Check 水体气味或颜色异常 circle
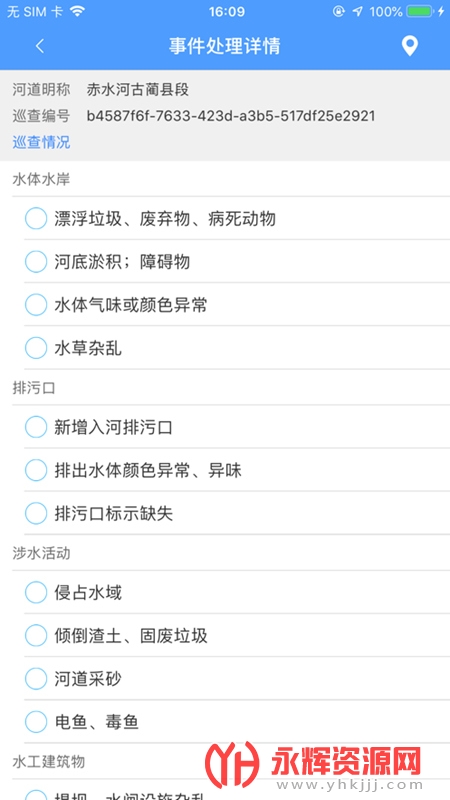The width and height of the screenshot is (450, 800). 36,305
